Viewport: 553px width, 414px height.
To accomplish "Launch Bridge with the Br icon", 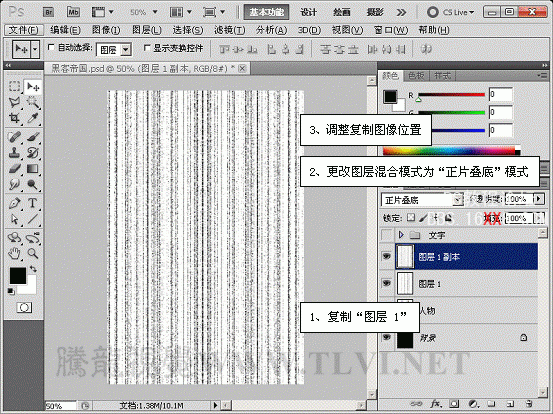I will [x=49, y=12].
